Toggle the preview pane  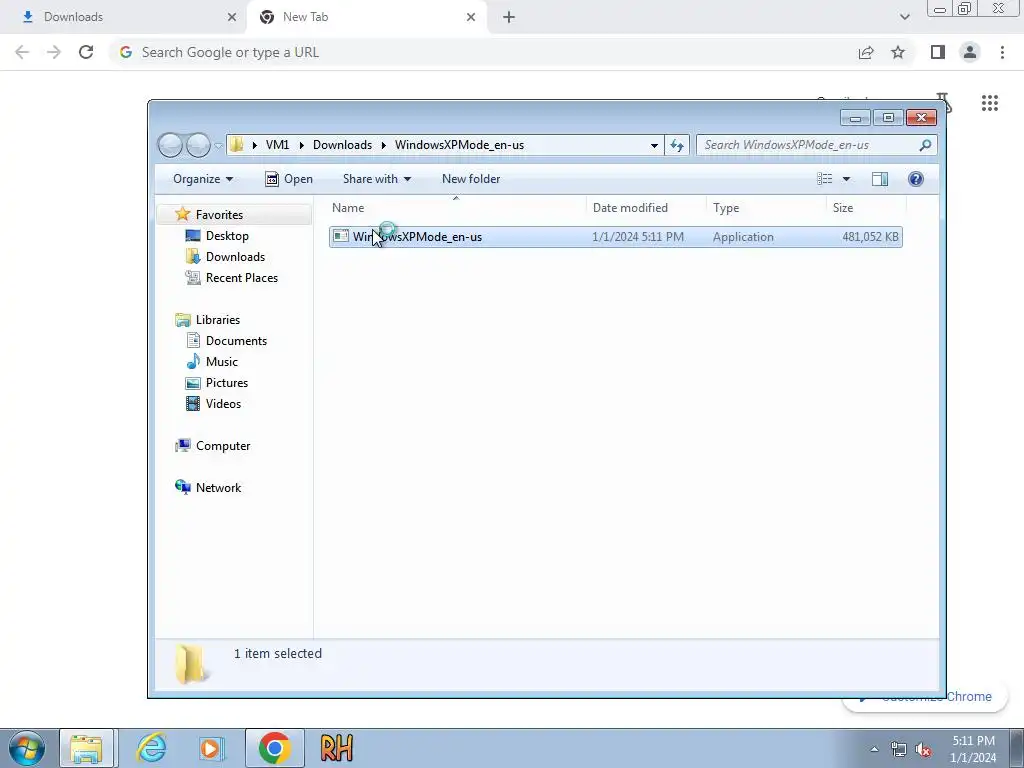coord(880,179)
